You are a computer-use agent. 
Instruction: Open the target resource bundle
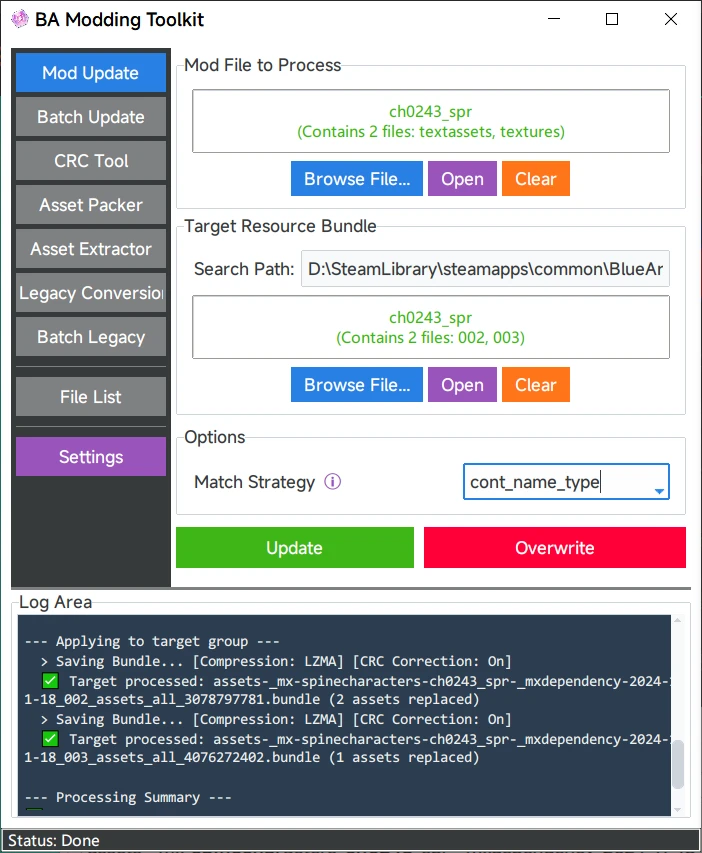tap(463, 385)
